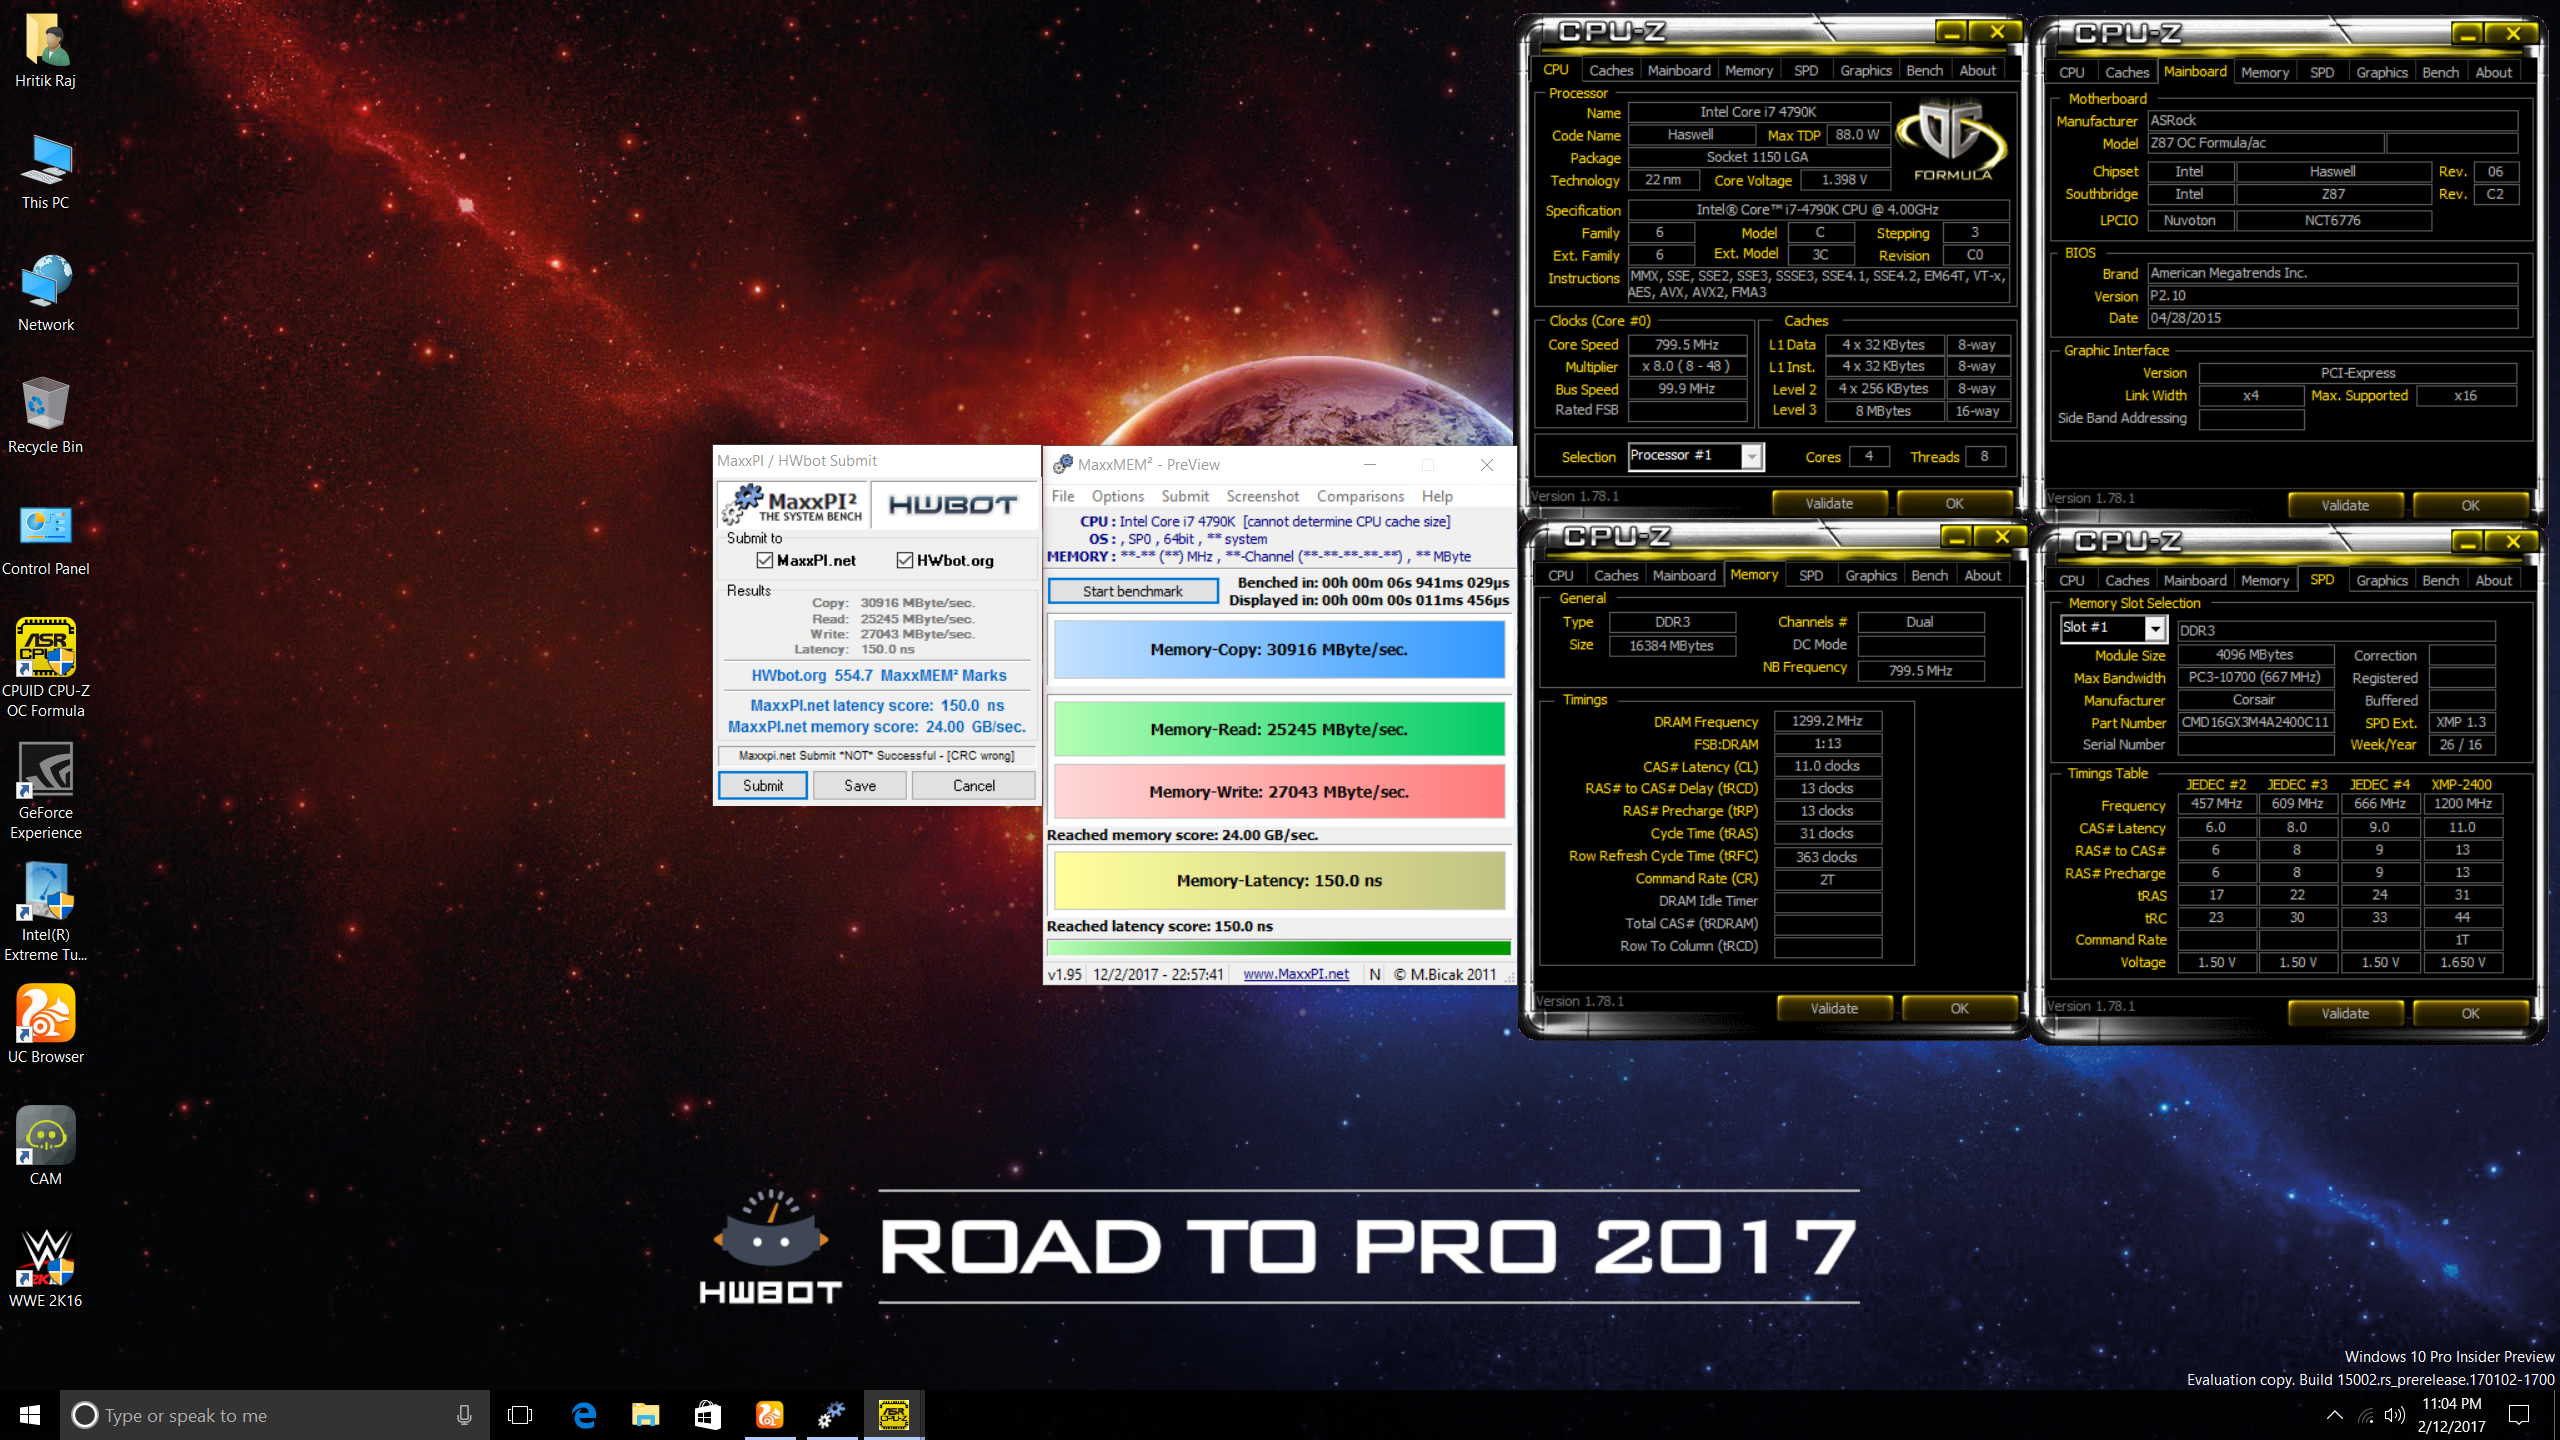Launch WWE 2K16 desktop shortcut
The width and height of the screenshot is (2560, 1440).
[46, 1268]
